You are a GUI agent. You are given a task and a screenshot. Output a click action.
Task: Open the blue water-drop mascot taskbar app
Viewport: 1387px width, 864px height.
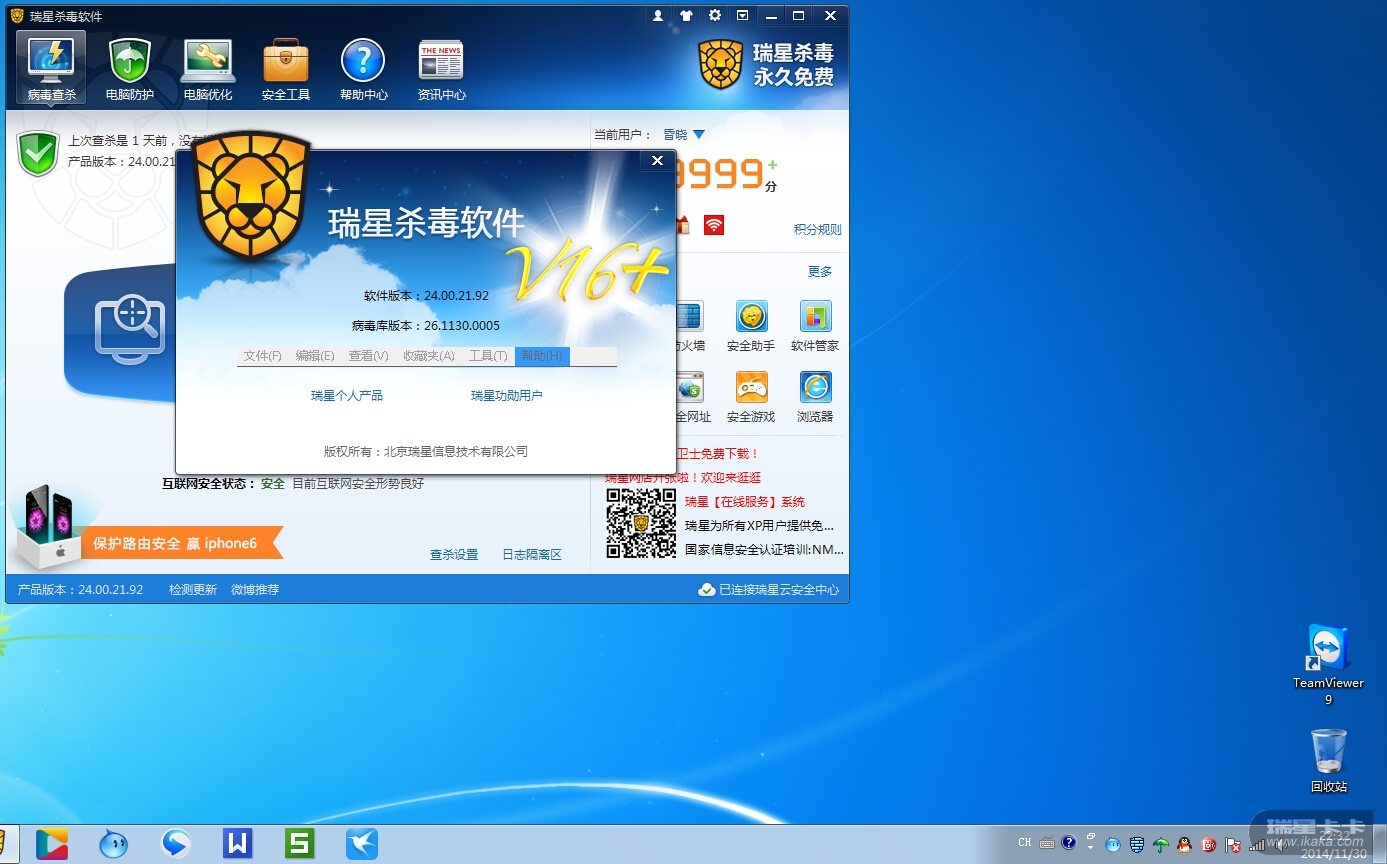coord(114,844)
